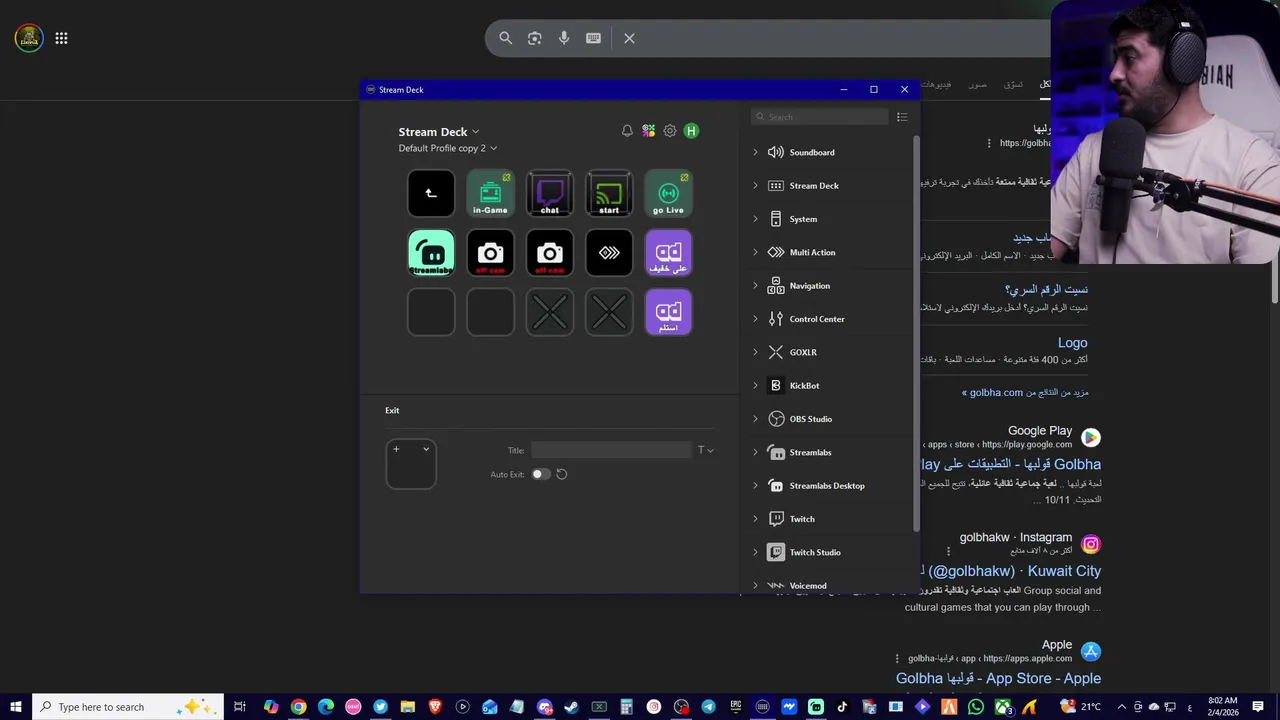Click the Soundboard speaker icon
1280x720 pixels.
[x=775, y=152]
